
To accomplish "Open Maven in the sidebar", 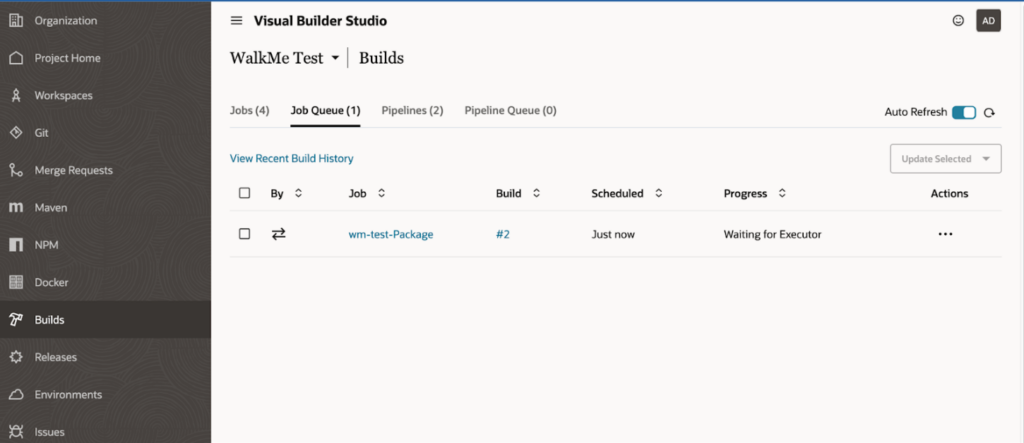I will (x=51, y=208).
